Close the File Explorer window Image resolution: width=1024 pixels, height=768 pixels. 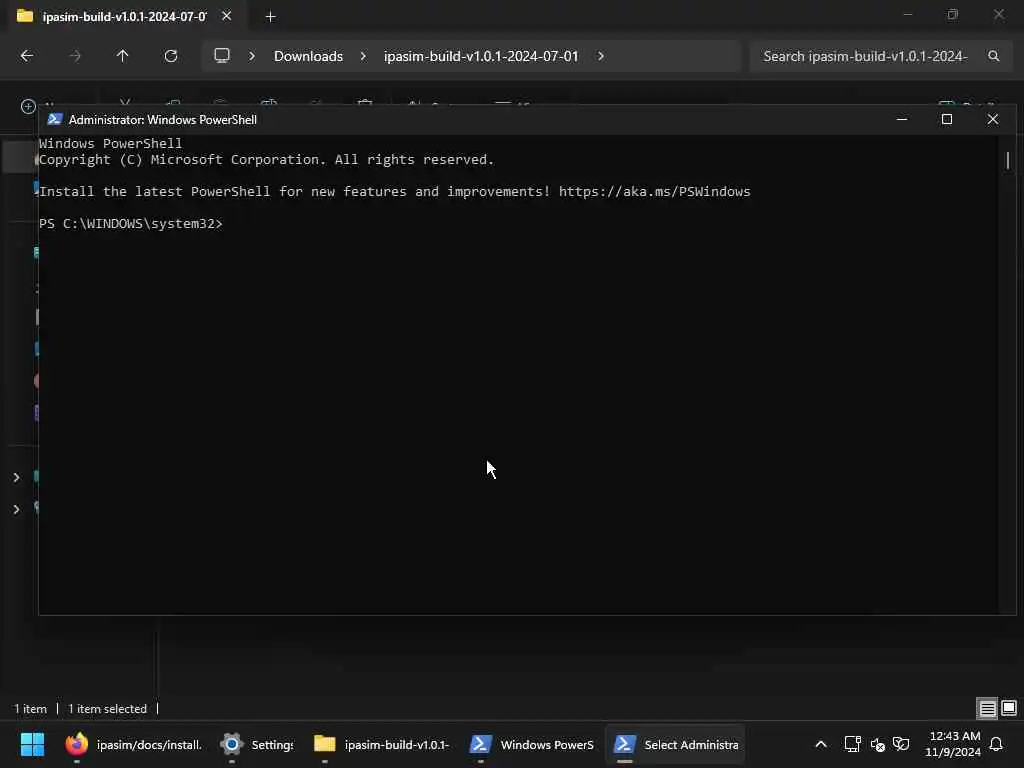pos(999,14)
